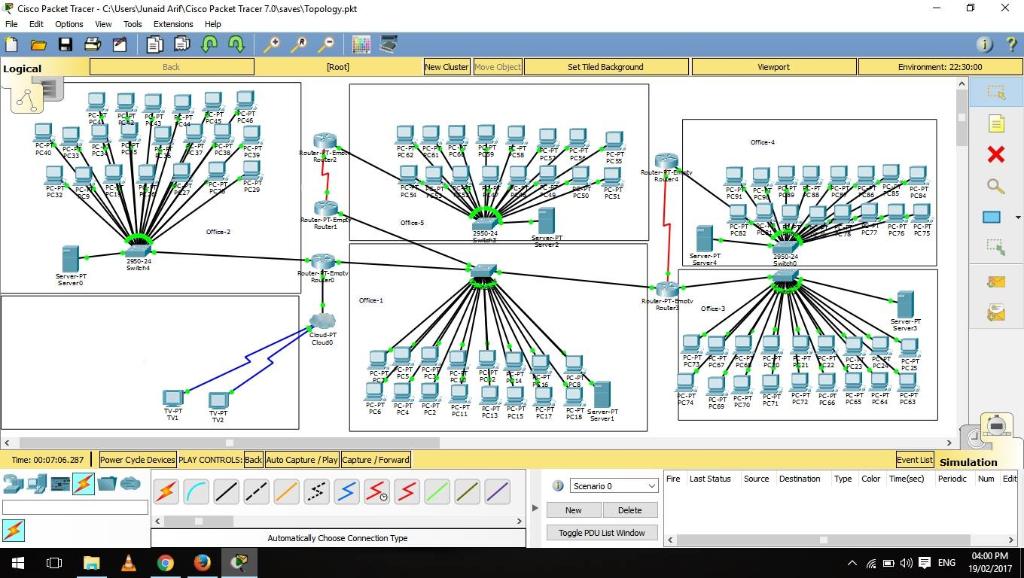Click Capture / Forward button
The height and width of the screenshot is (578, 1024).
[376, 460]
